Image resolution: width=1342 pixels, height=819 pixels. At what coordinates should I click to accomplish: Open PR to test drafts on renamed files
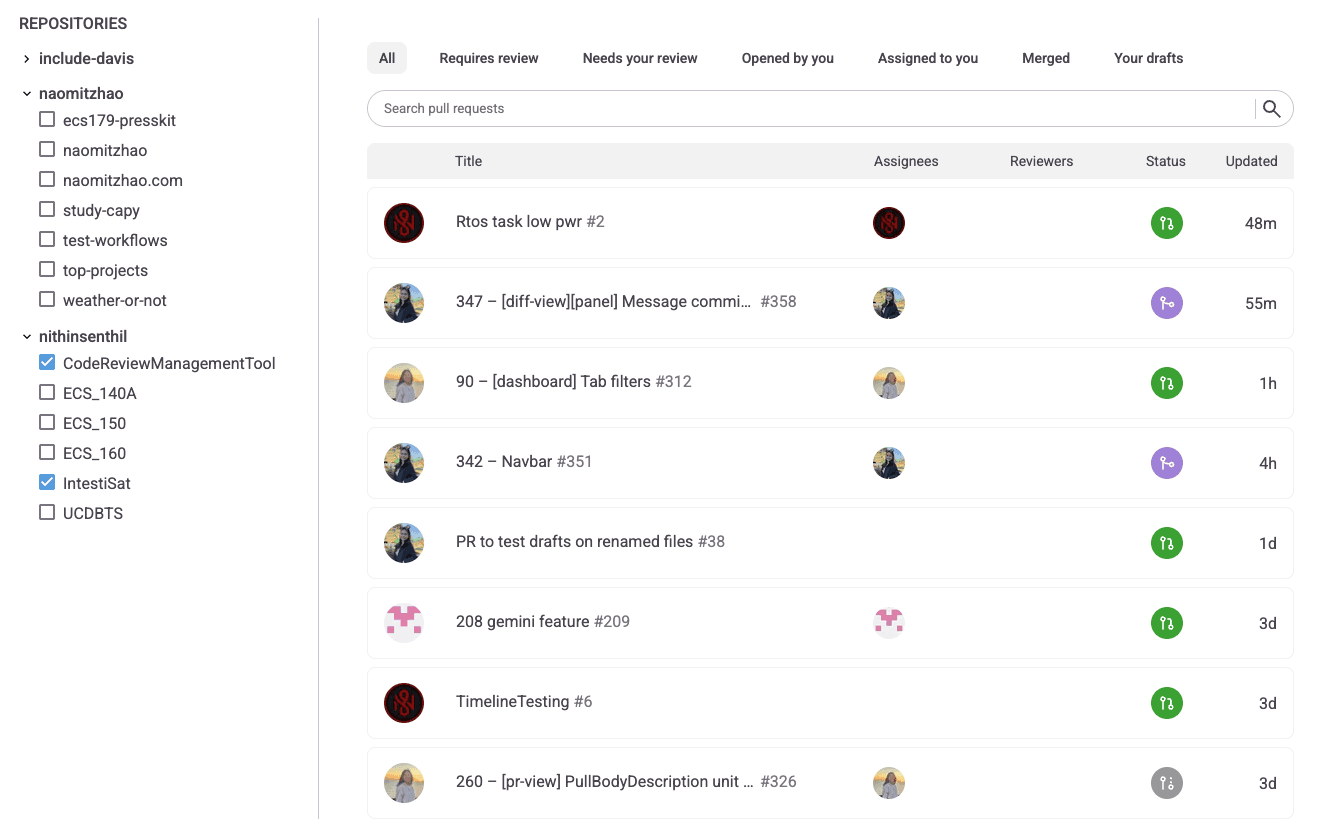tap(590, 542)
